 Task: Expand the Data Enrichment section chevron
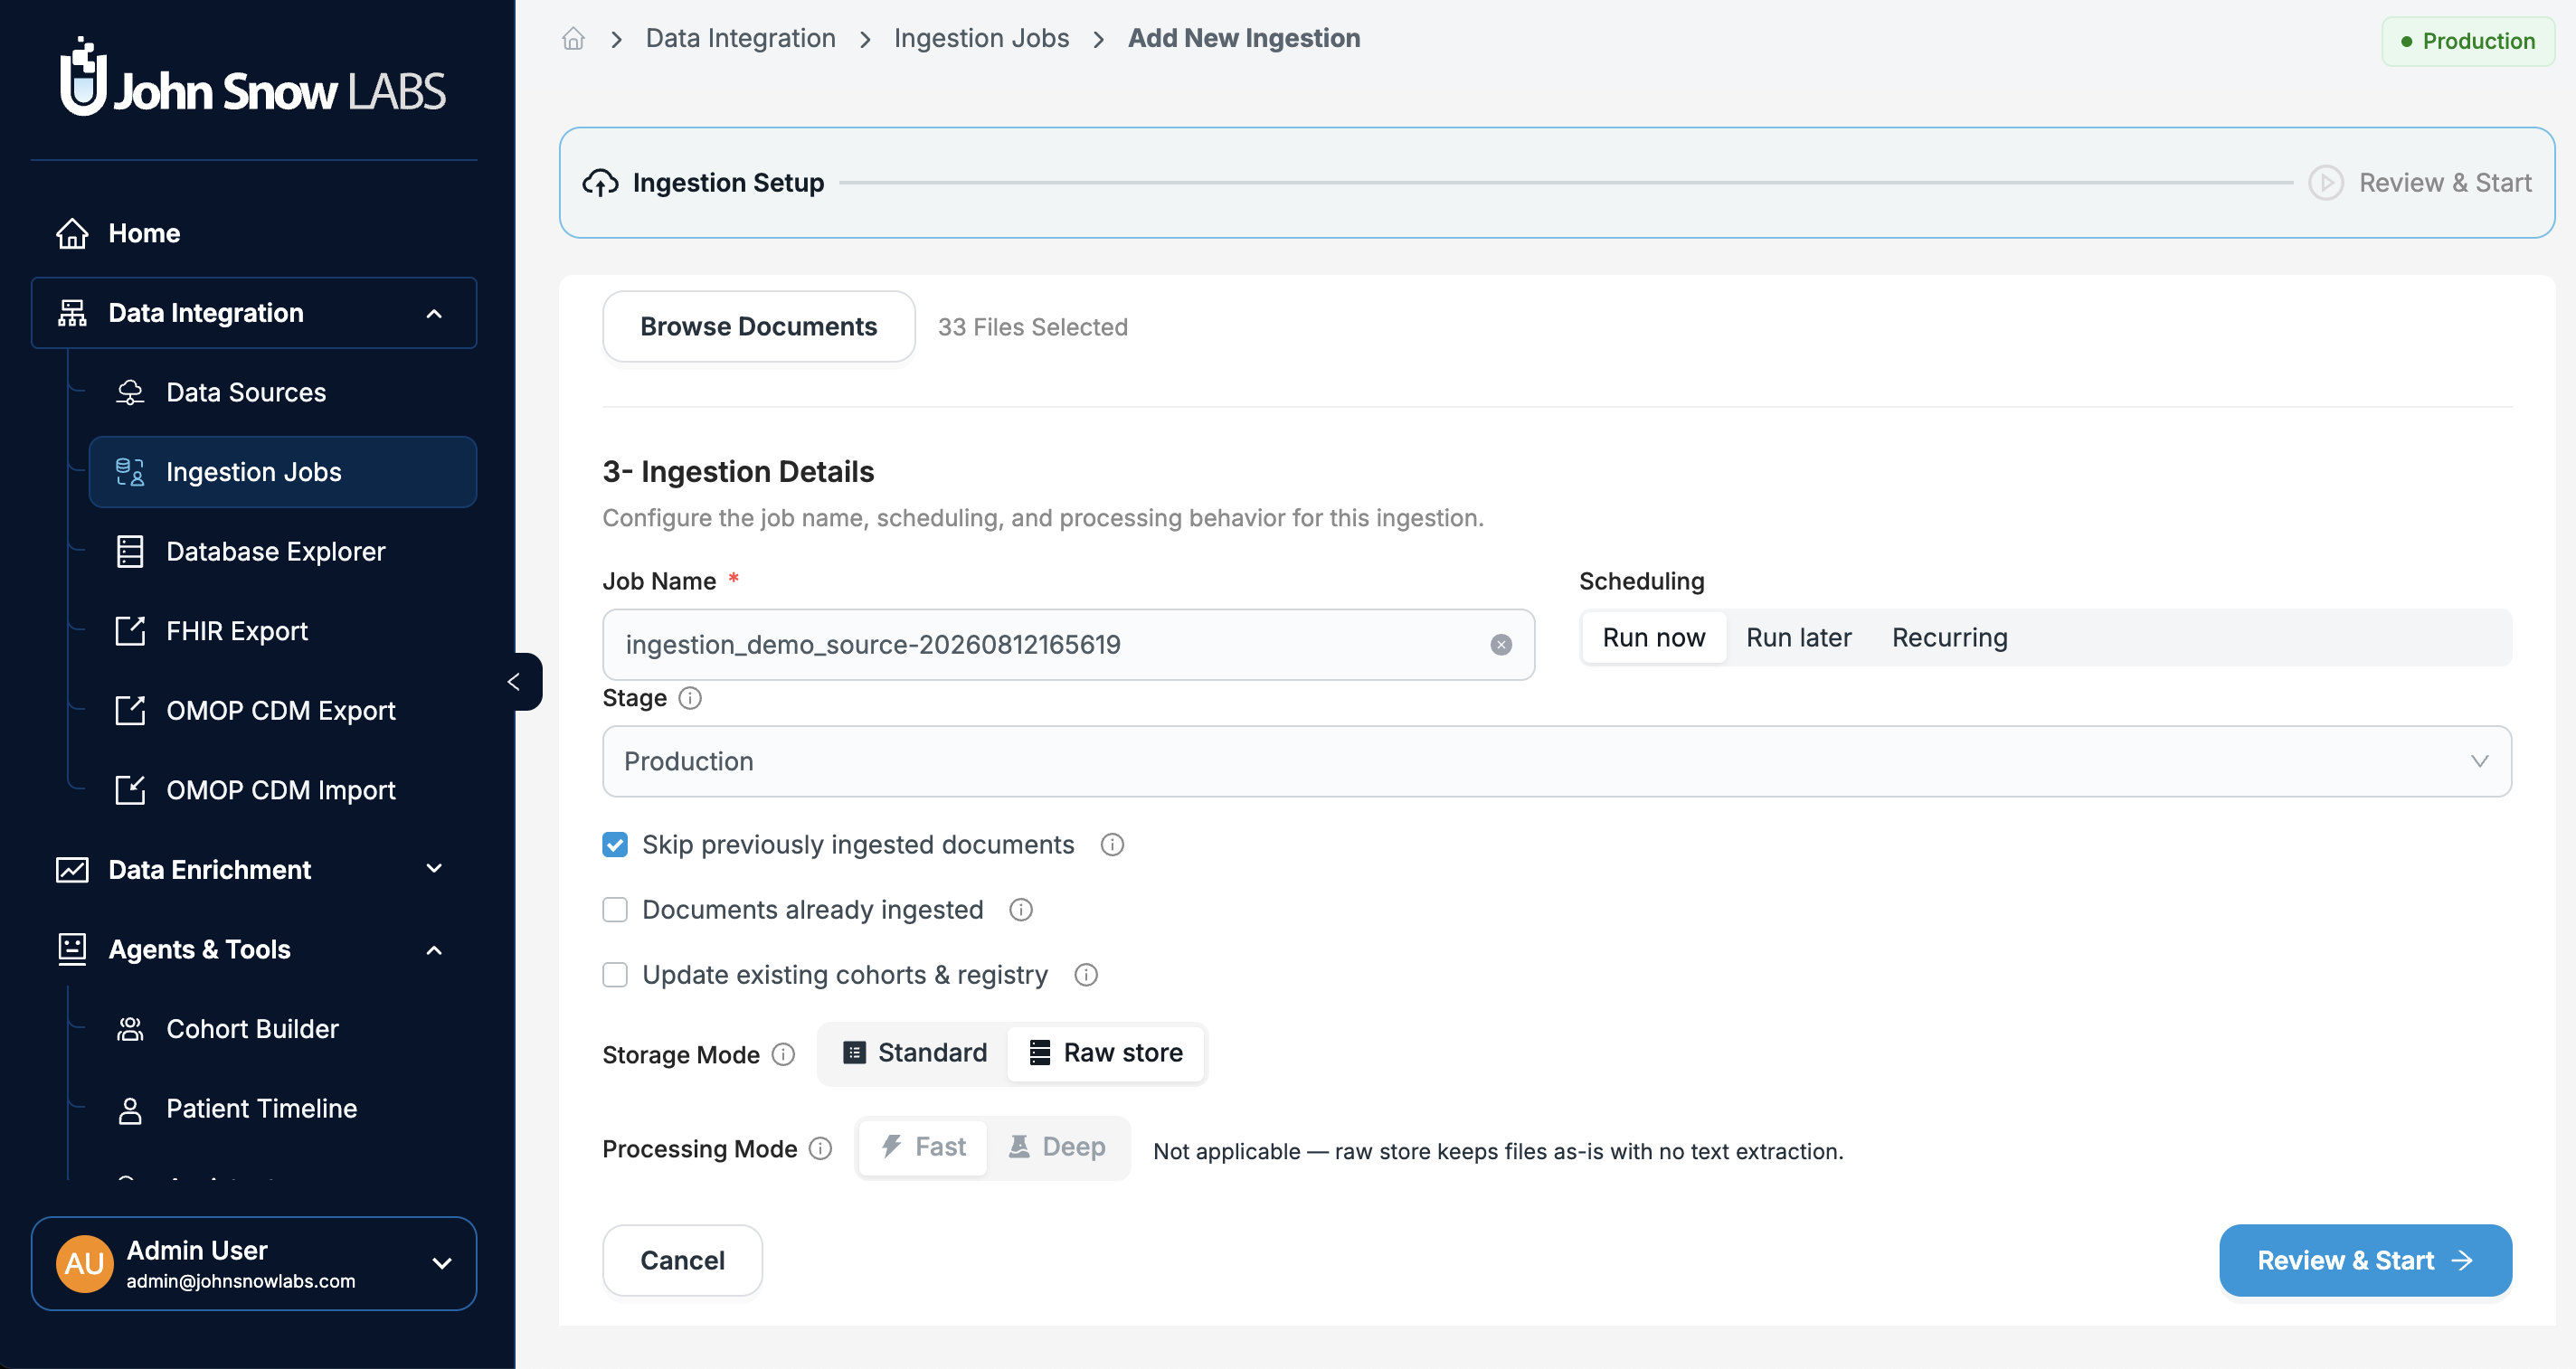434,869
